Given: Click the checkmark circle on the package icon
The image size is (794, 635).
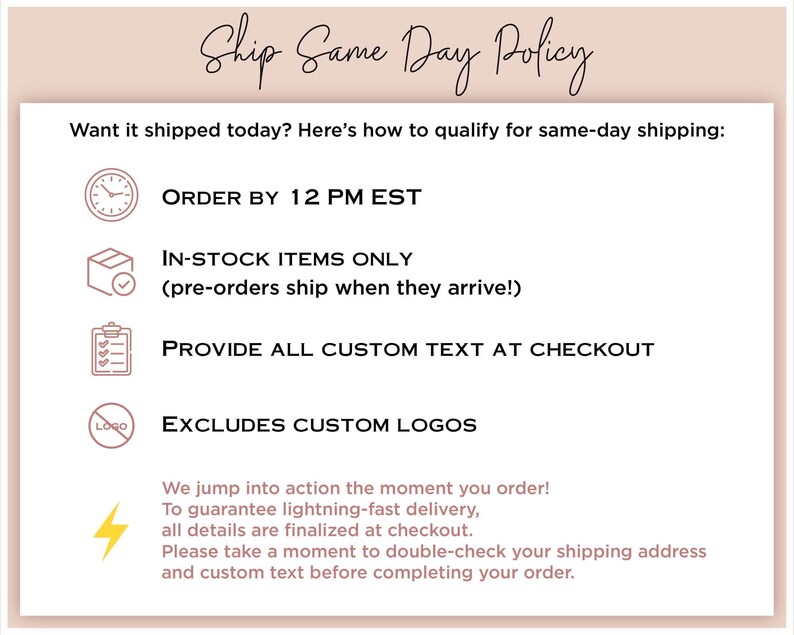Looking at the screenshot, I should (124, 284).
